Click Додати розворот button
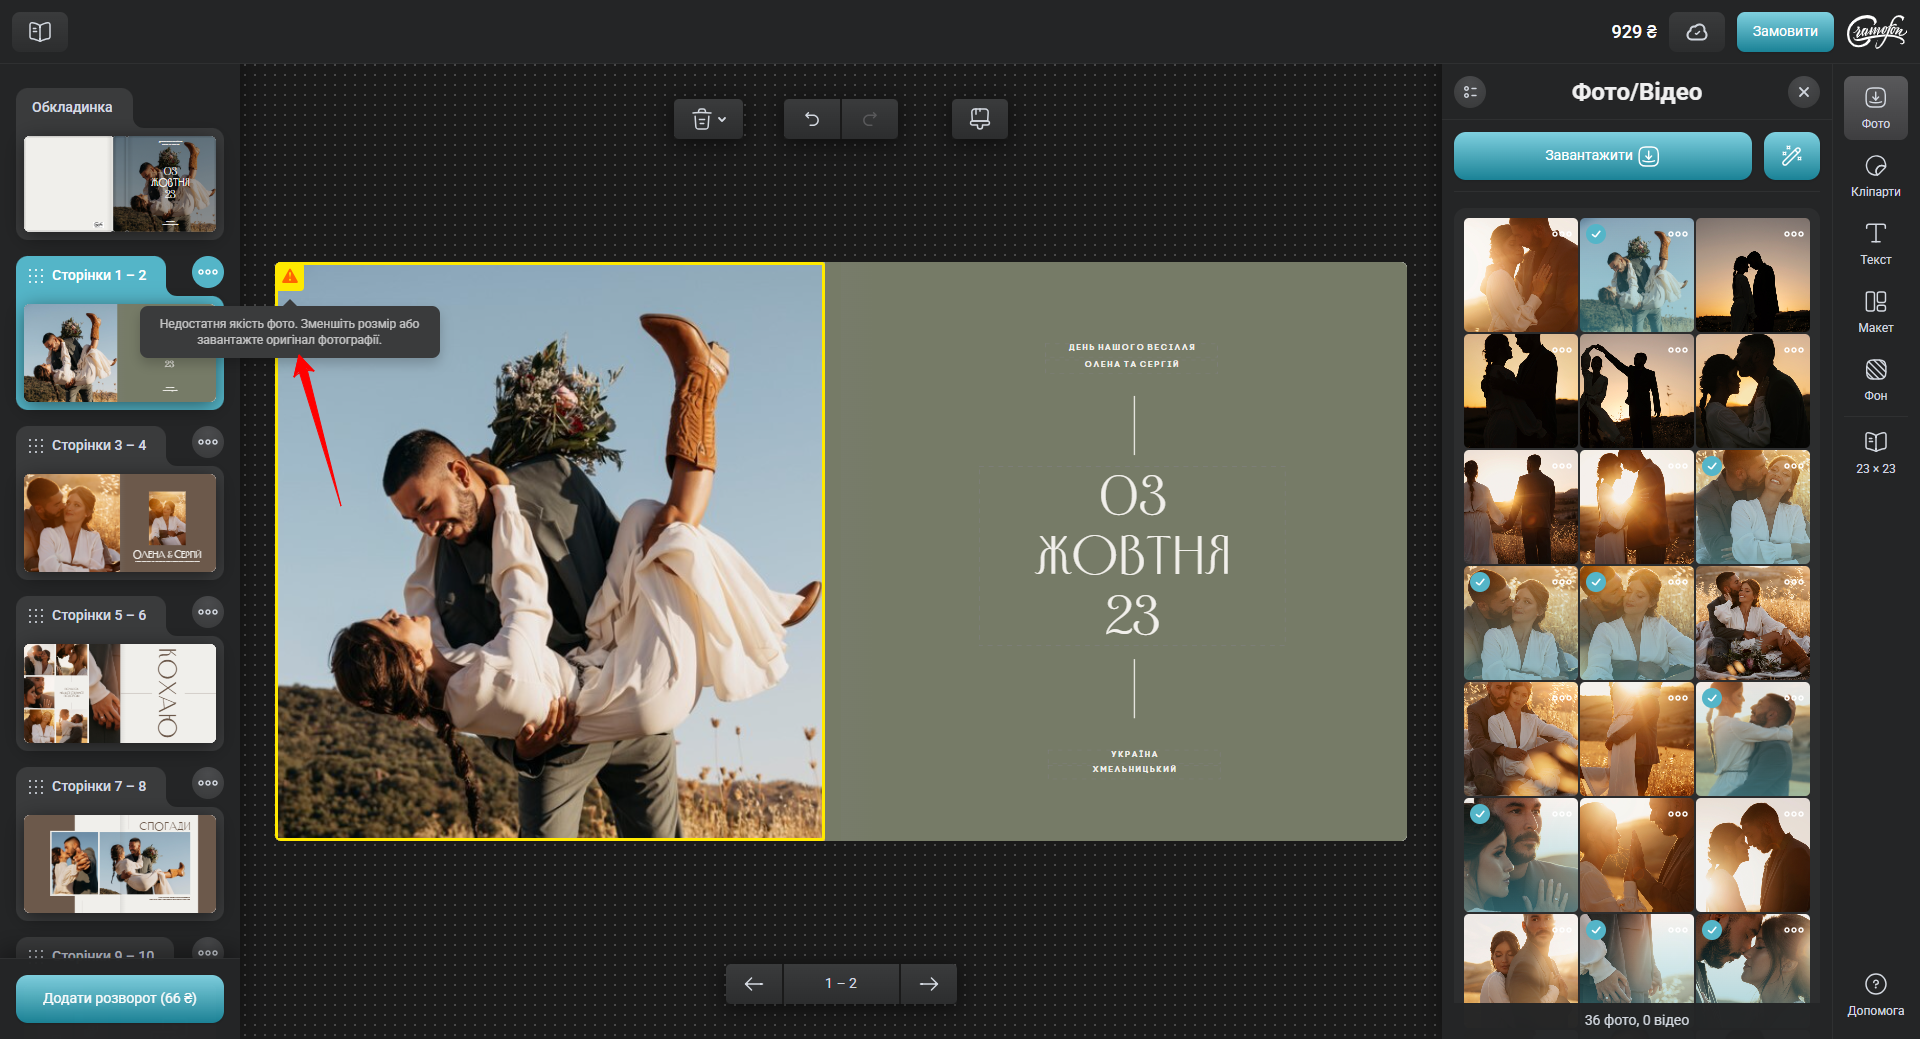1920x1039 pixels. point(120,998)
